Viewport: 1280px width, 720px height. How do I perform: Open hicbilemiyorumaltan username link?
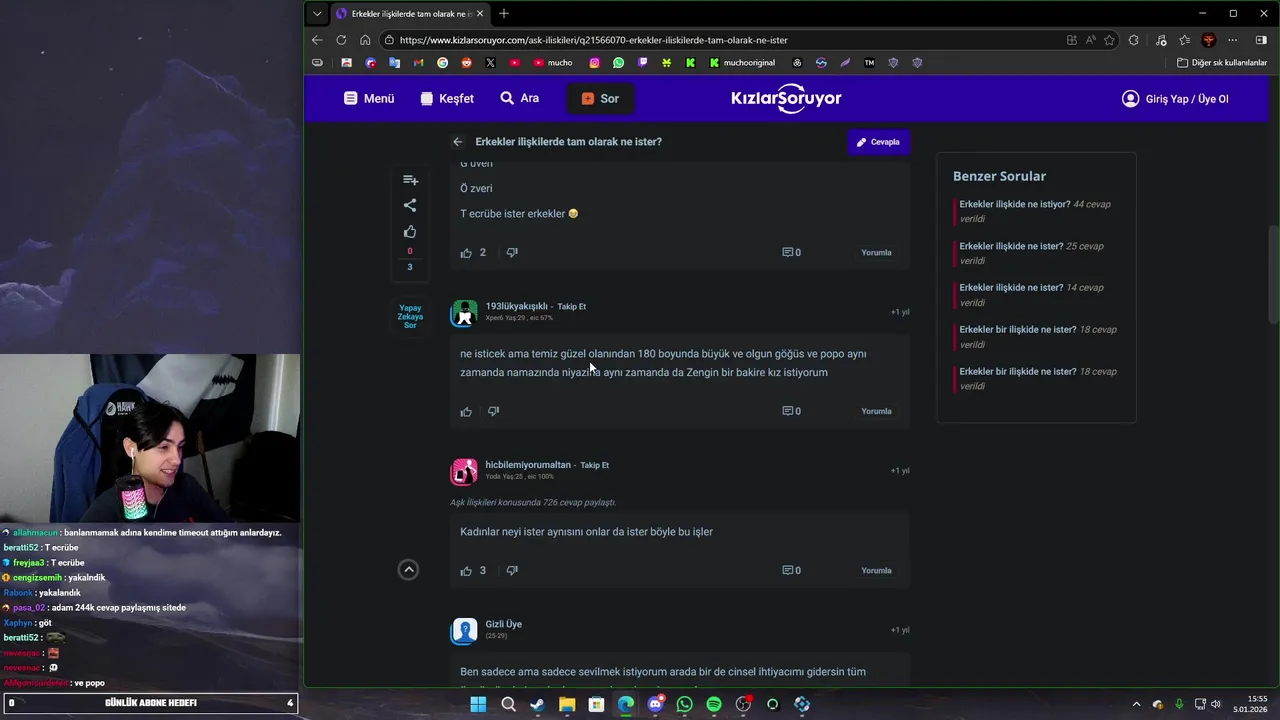tap(528, 465)
